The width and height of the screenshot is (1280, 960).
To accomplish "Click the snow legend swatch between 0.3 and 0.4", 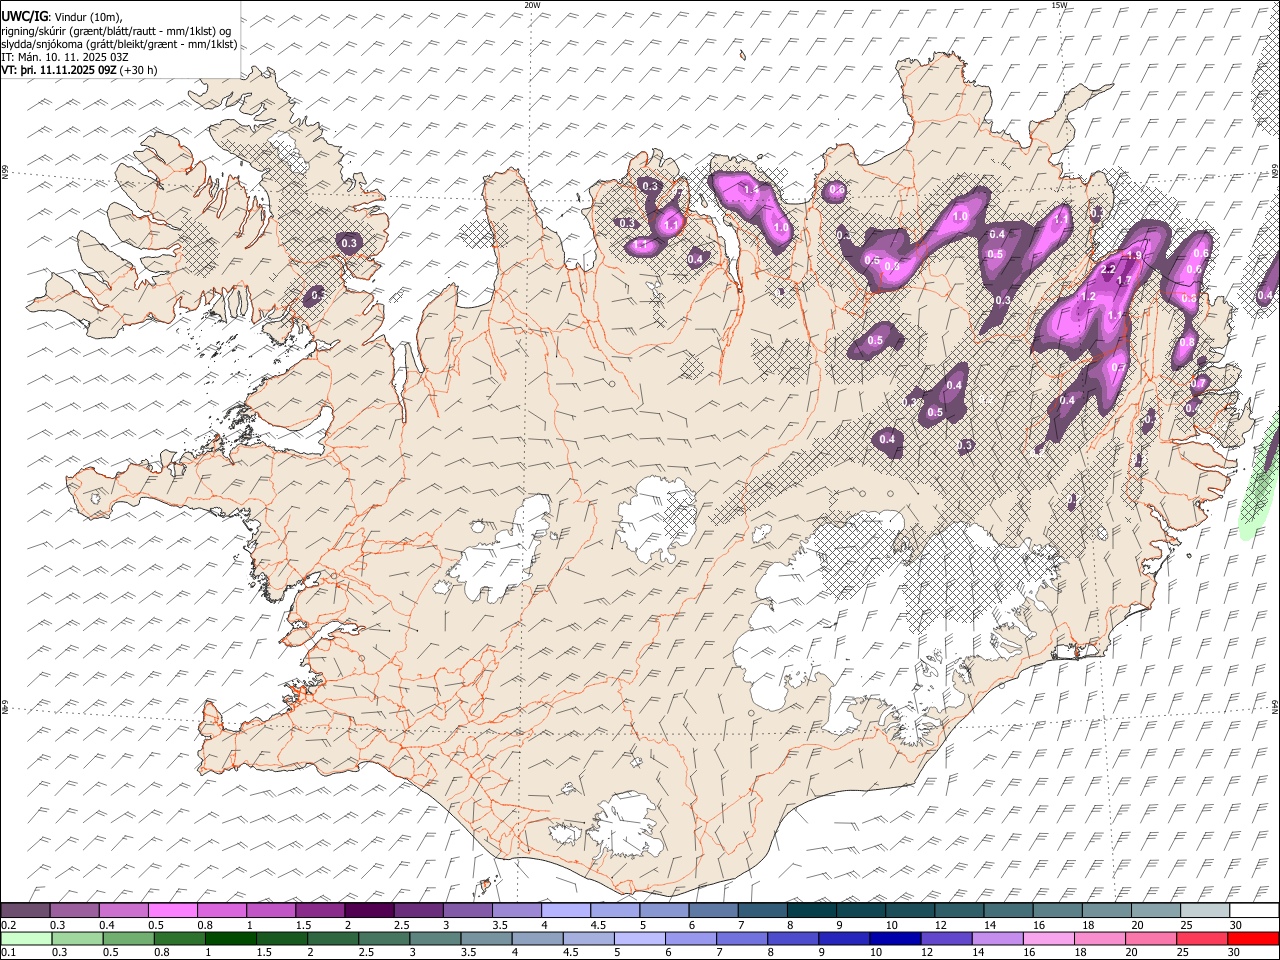I will [x=74, y=911].
